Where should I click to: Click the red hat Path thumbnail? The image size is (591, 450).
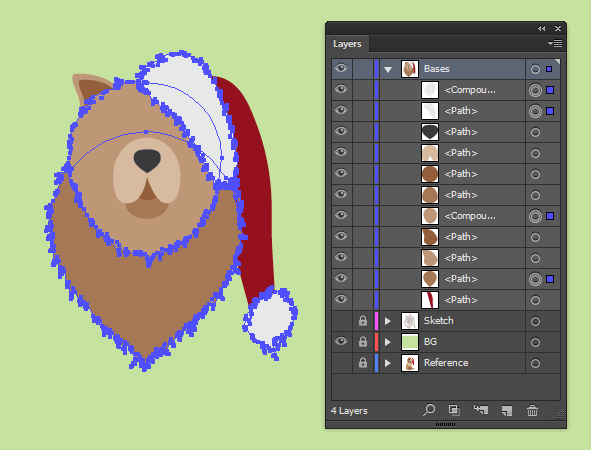click(430, 300)
